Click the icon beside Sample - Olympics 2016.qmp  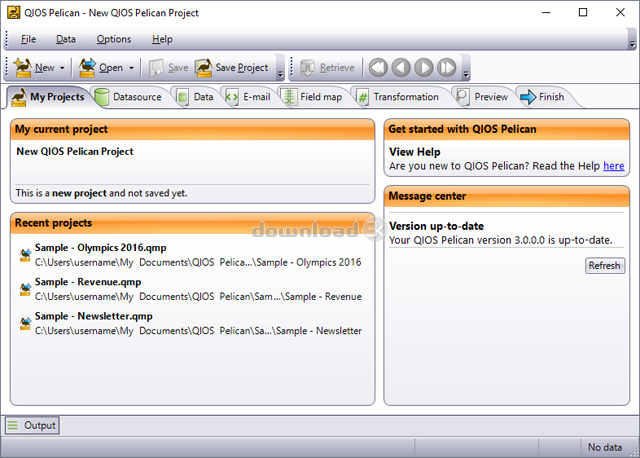coord(25,255)
